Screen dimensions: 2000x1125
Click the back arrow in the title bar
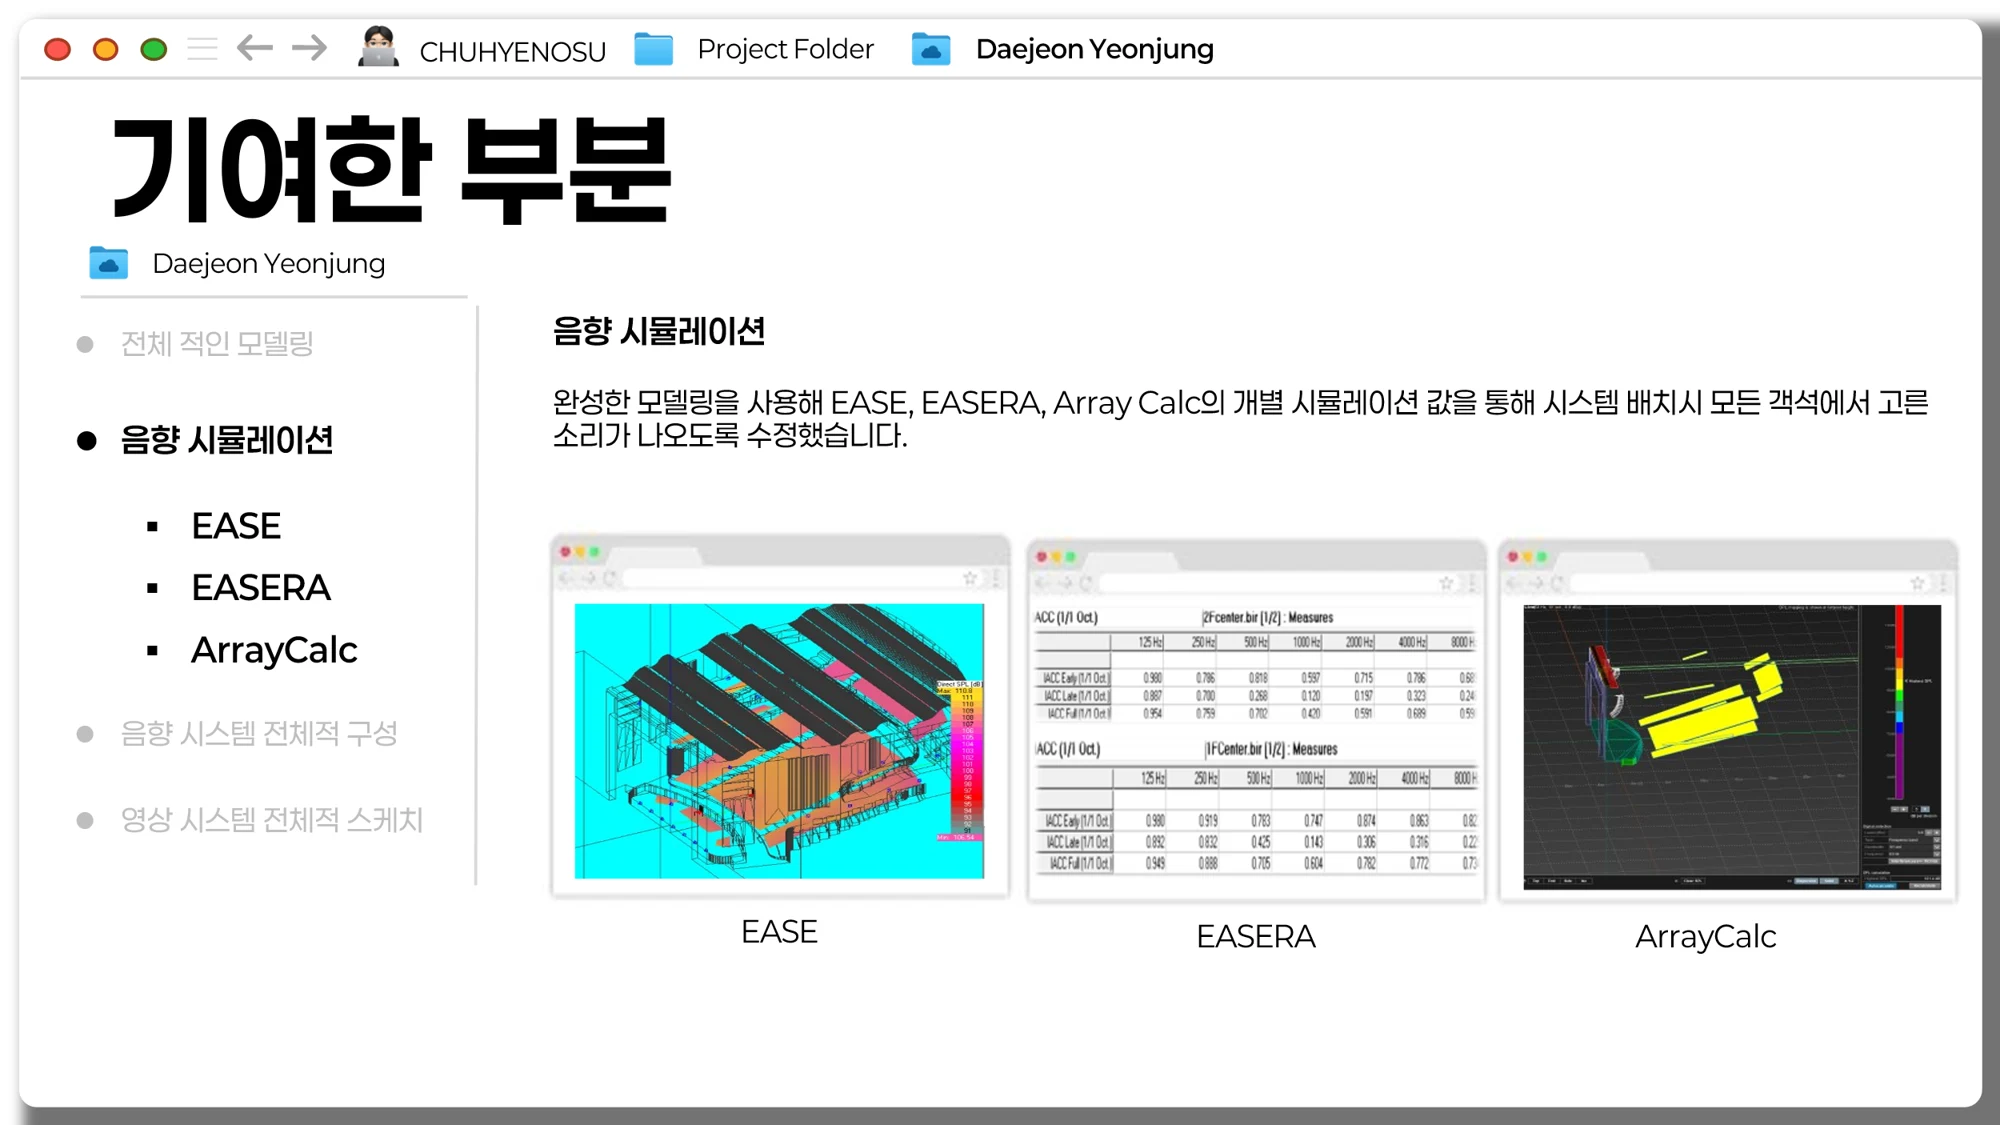pos(255,47)
